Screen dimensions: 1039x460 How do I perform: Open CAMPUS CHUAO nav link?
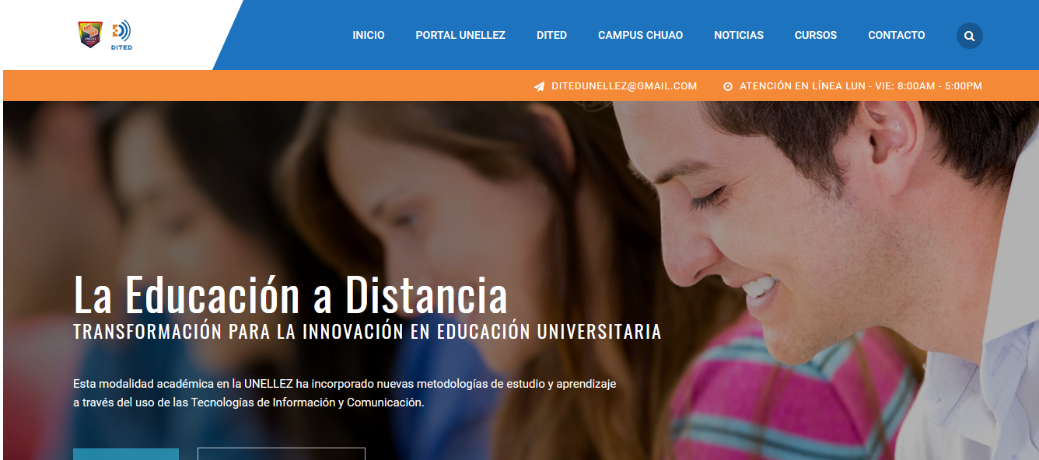point(640,35)
